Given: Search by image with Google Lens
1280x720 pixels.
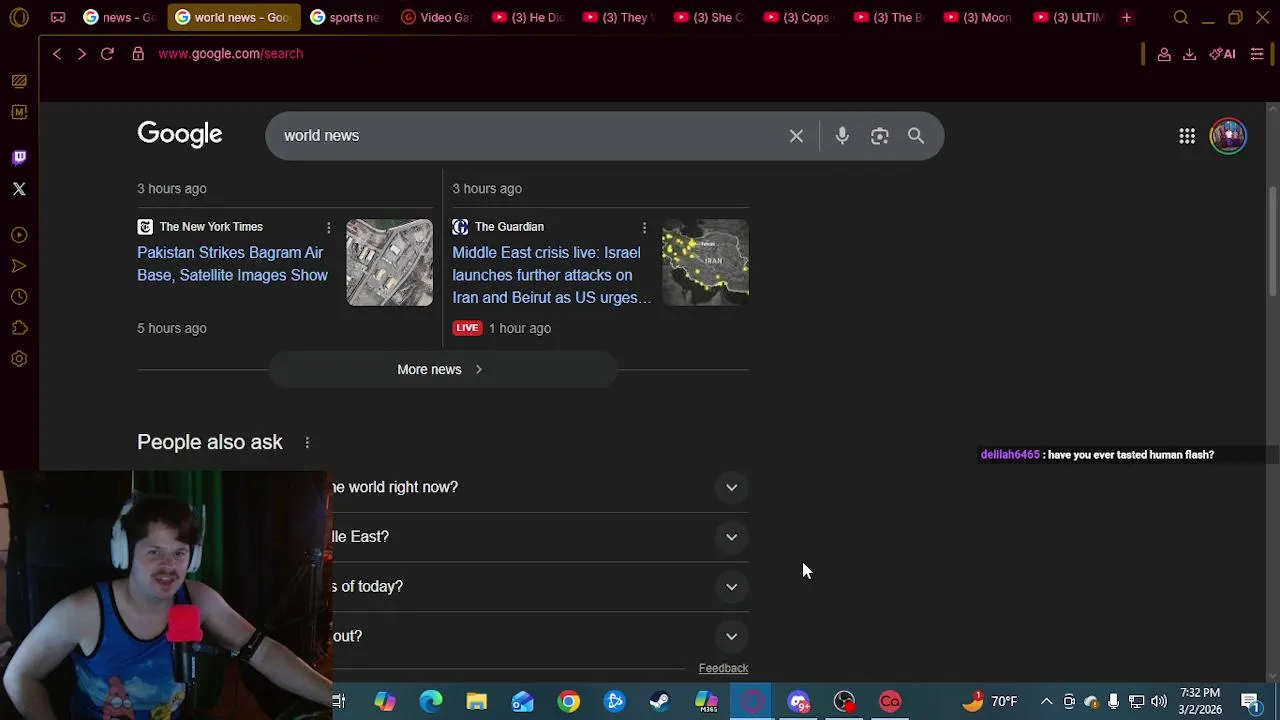Looking at the screenshot, I should click(879, 136).
